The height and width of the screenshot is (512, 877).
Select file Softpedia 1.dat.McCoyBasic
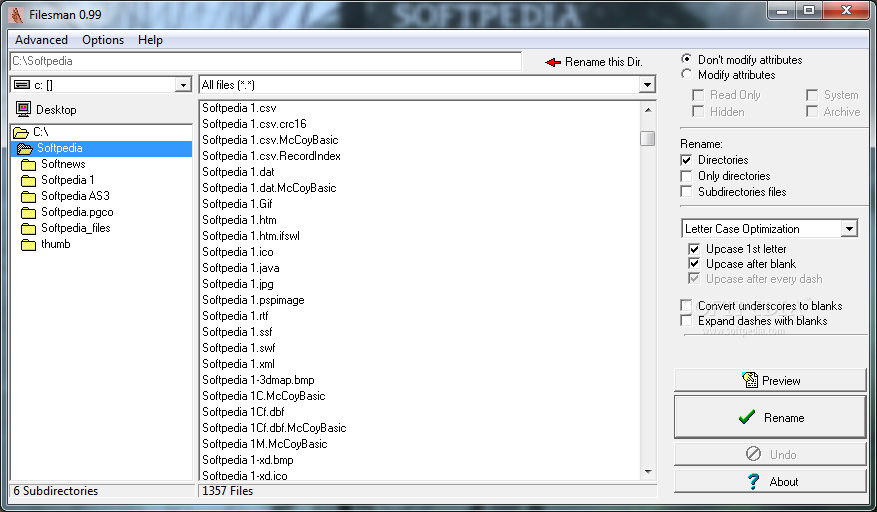[x=269, y=188]
